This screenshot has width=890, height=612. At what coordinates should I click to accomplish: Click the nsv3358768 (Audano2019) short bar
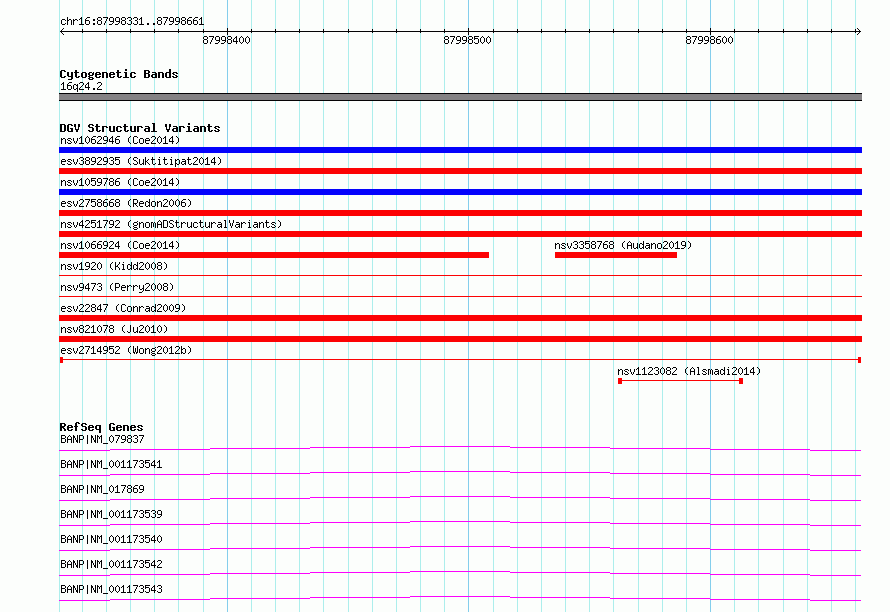616,255
